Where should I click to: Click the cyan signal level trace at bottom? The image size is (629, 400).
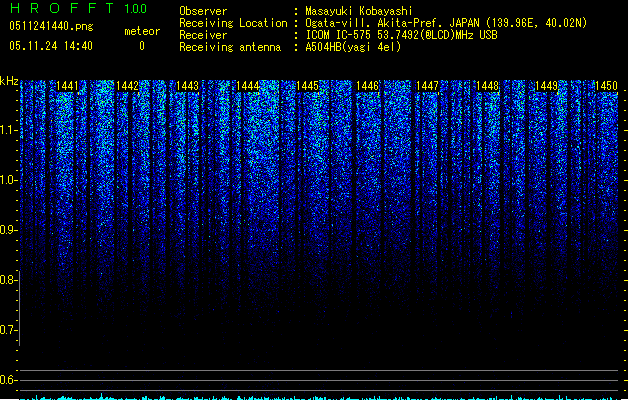(x=319, y=397)
